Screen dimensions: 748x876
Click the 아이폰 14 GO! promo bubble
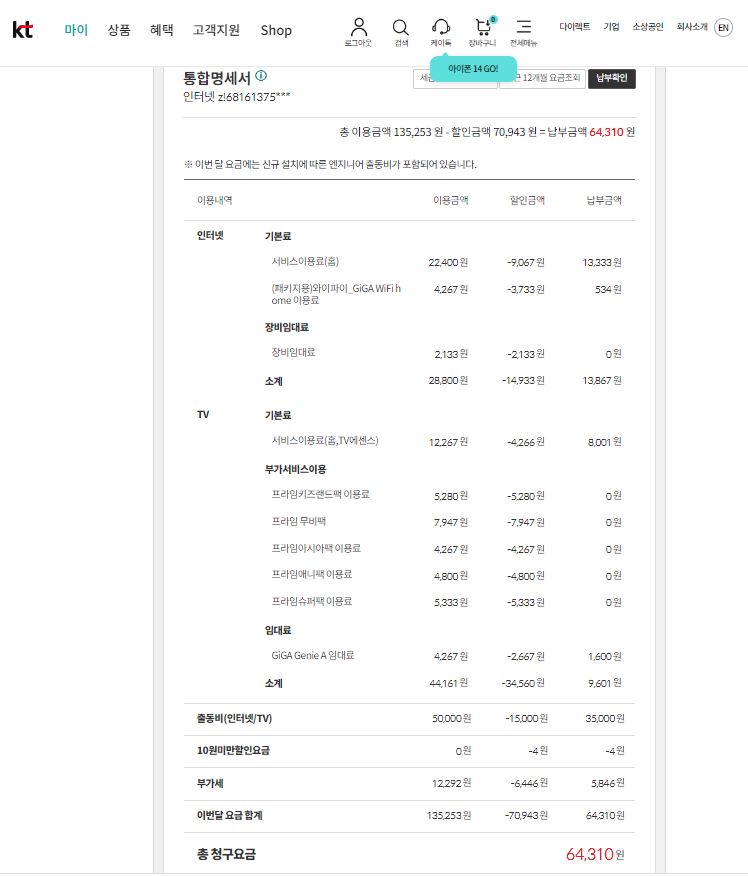coord(473,68)
